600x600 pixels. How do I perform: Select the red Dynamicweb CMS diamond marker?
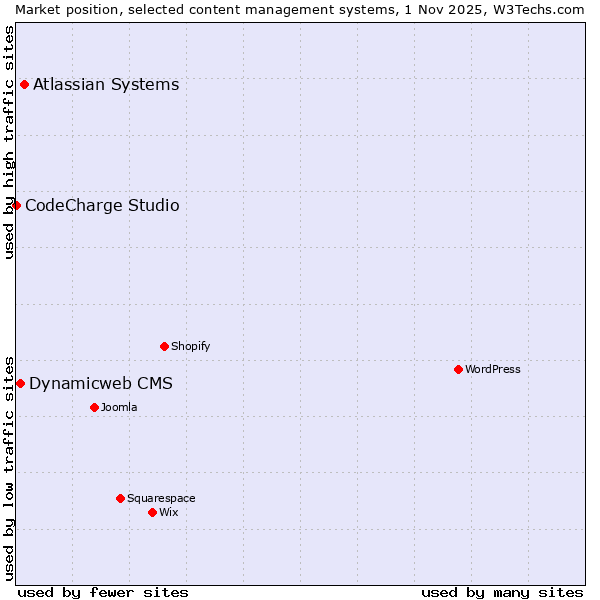(x=20, y=383)
